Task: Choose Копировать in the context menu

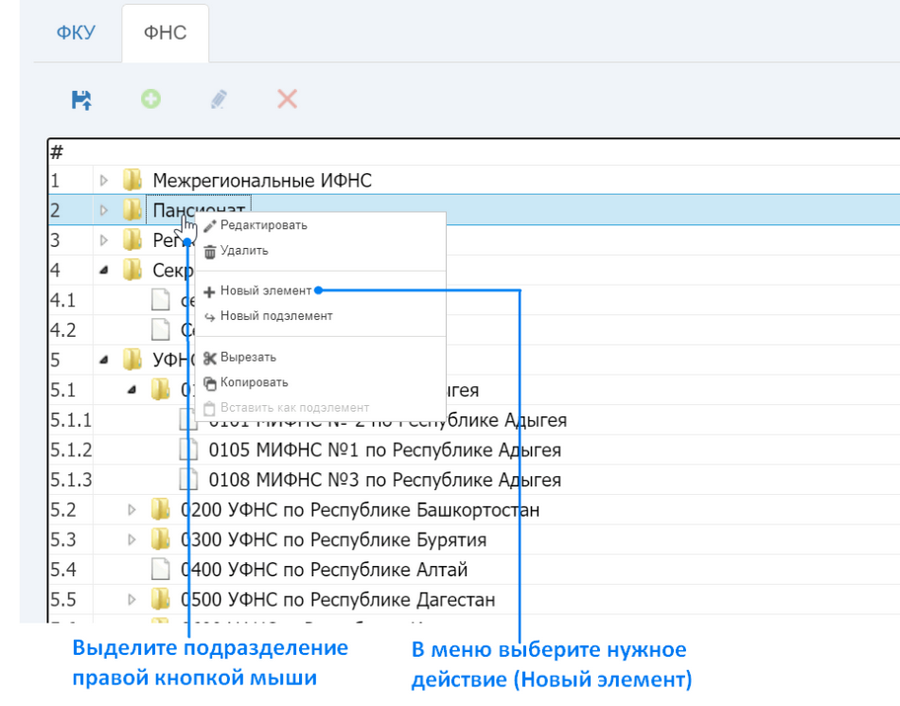Action: [254, 382]
